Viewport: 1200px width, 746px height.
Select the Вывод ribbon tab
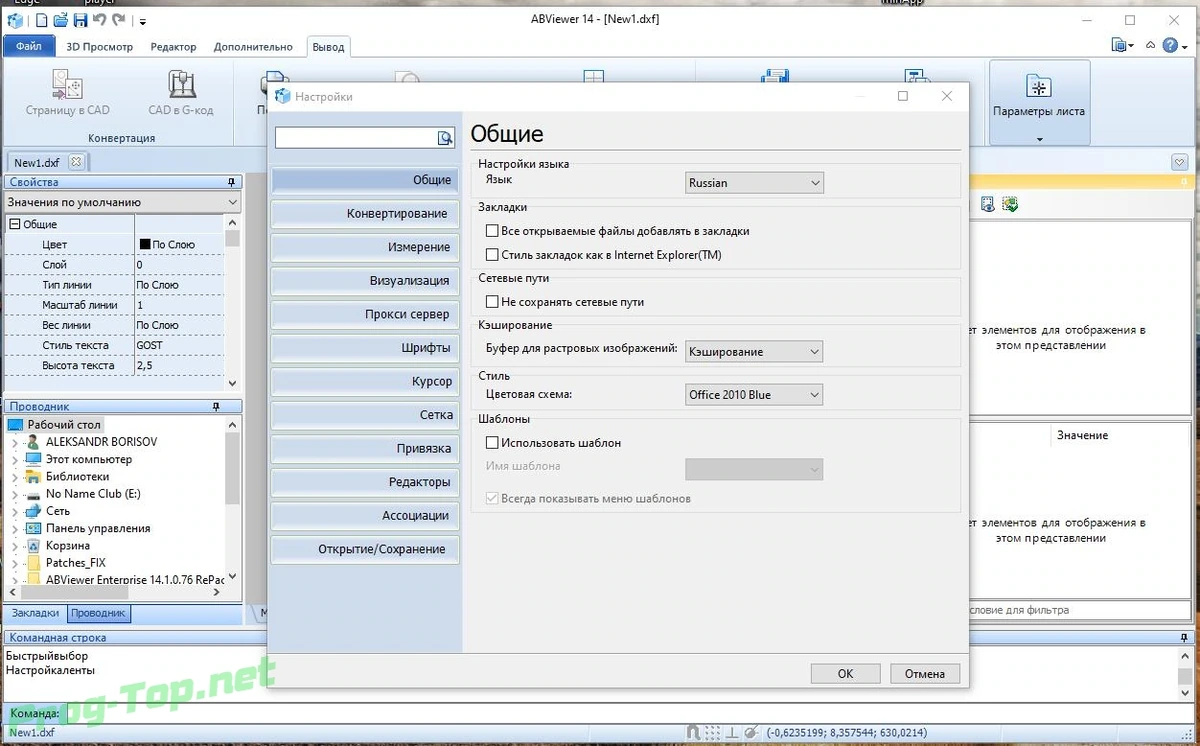328,46
